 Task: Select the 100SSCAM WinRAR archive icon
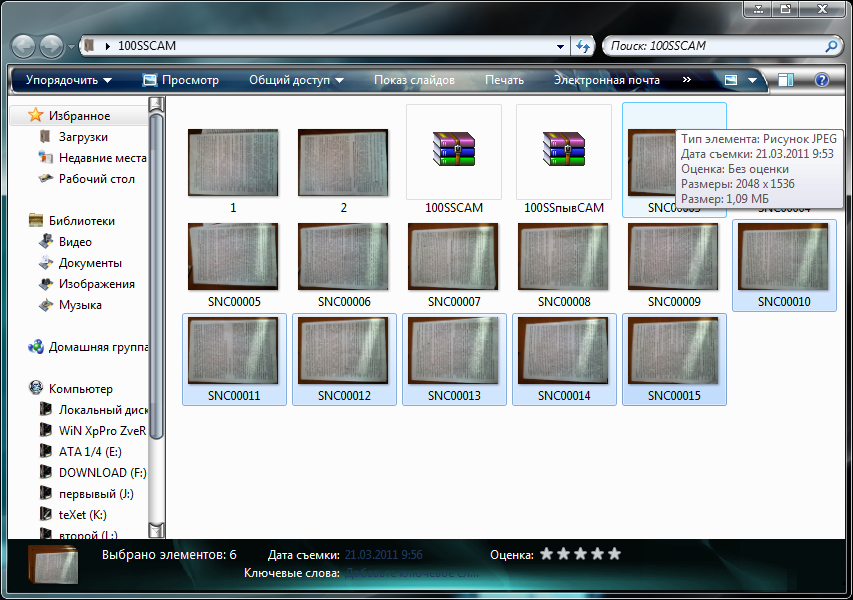[x=454, y=149]
